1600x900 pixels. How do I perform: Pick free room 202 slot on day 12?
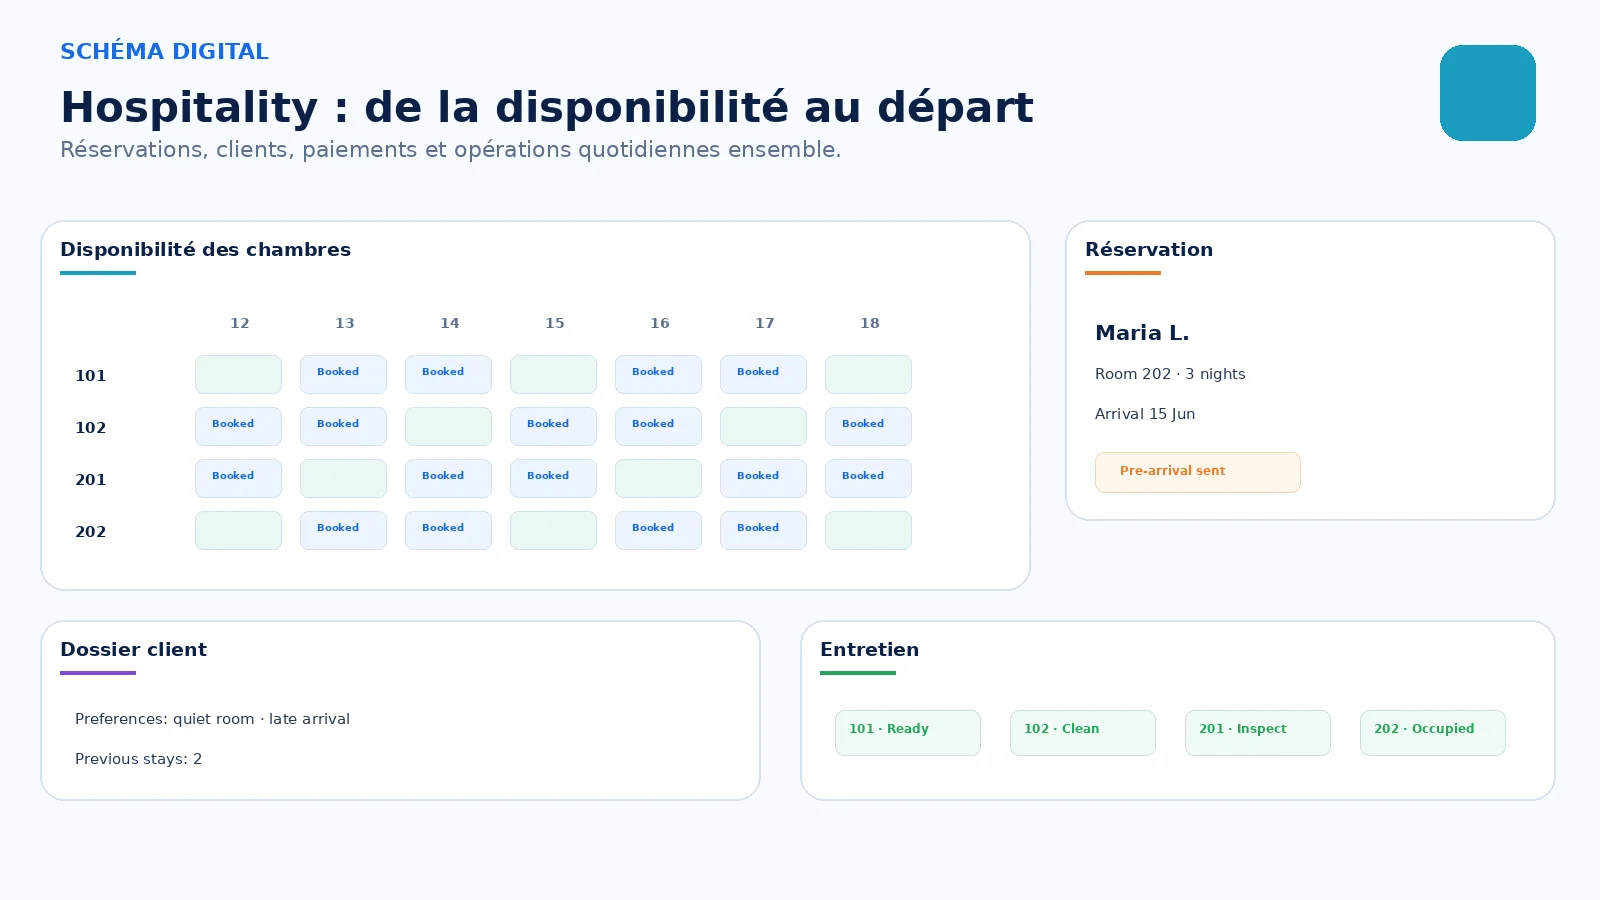click(x=238, y=530)
